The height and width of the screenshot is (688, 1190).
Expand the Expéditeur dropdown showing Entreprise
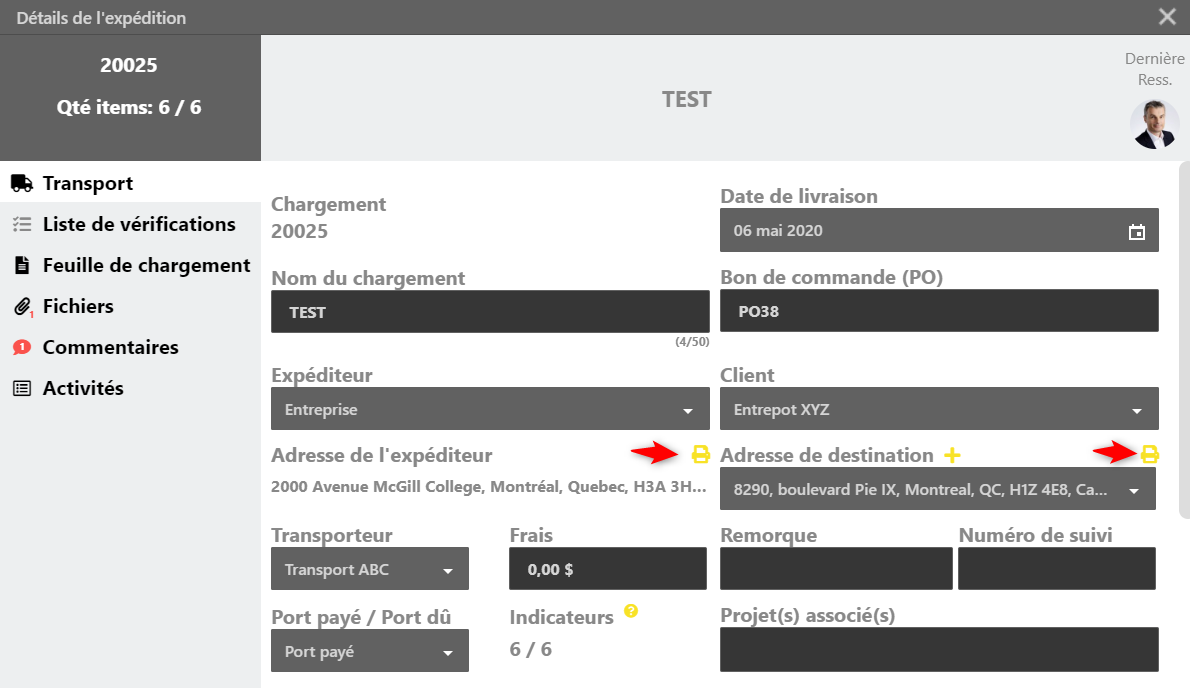(x=688, y=410)
